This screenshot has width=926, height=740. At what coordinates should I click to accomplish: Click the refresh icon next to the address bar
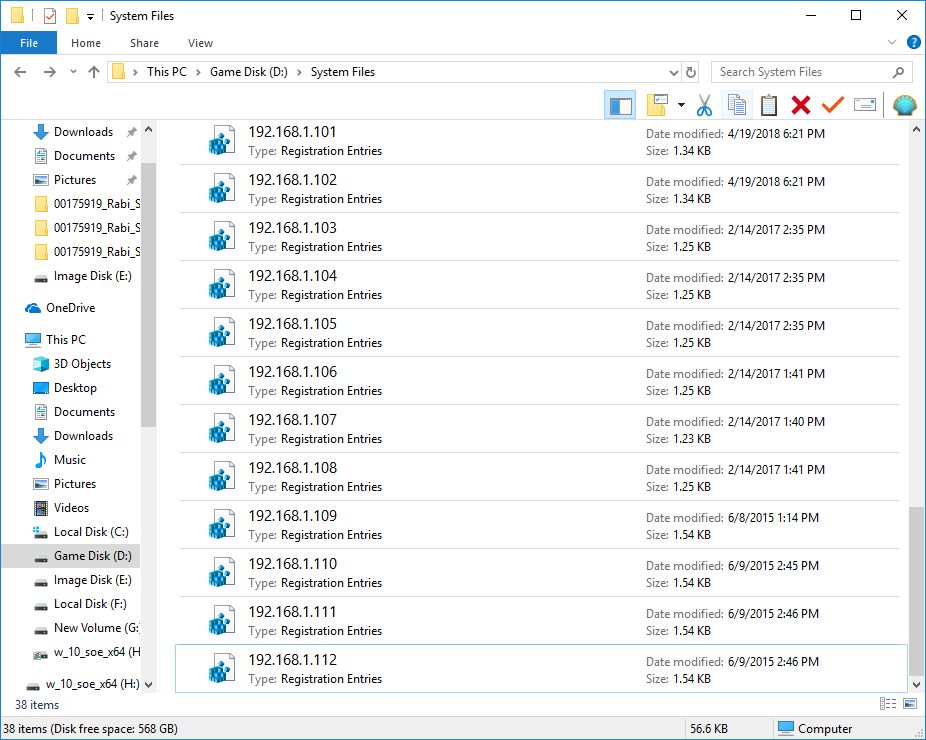click(x=691, y=72)
